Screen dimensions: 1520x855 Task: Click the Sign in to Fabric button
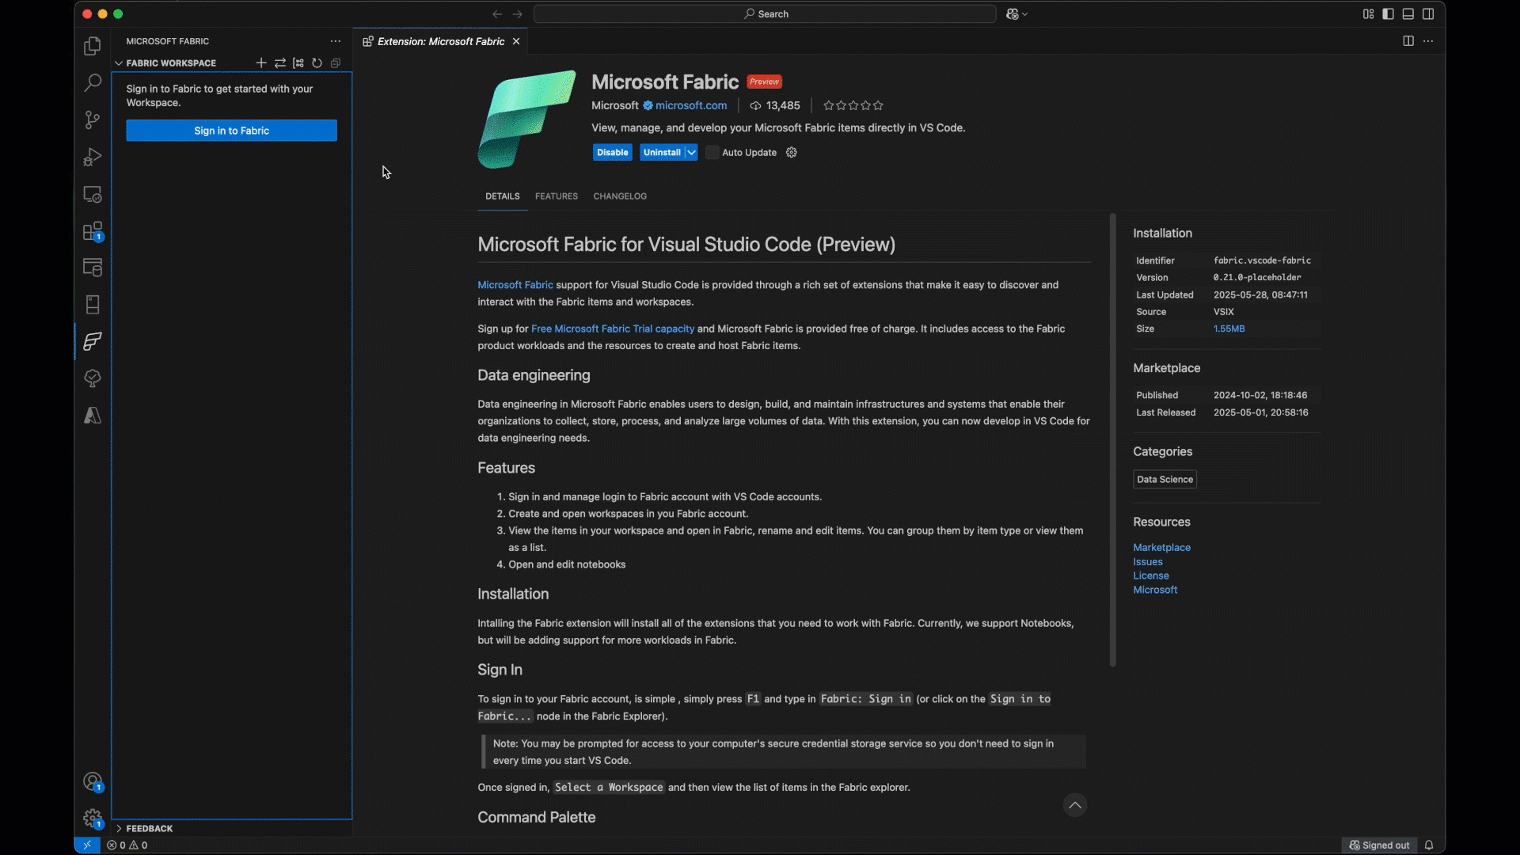click(x=231, y=131)
